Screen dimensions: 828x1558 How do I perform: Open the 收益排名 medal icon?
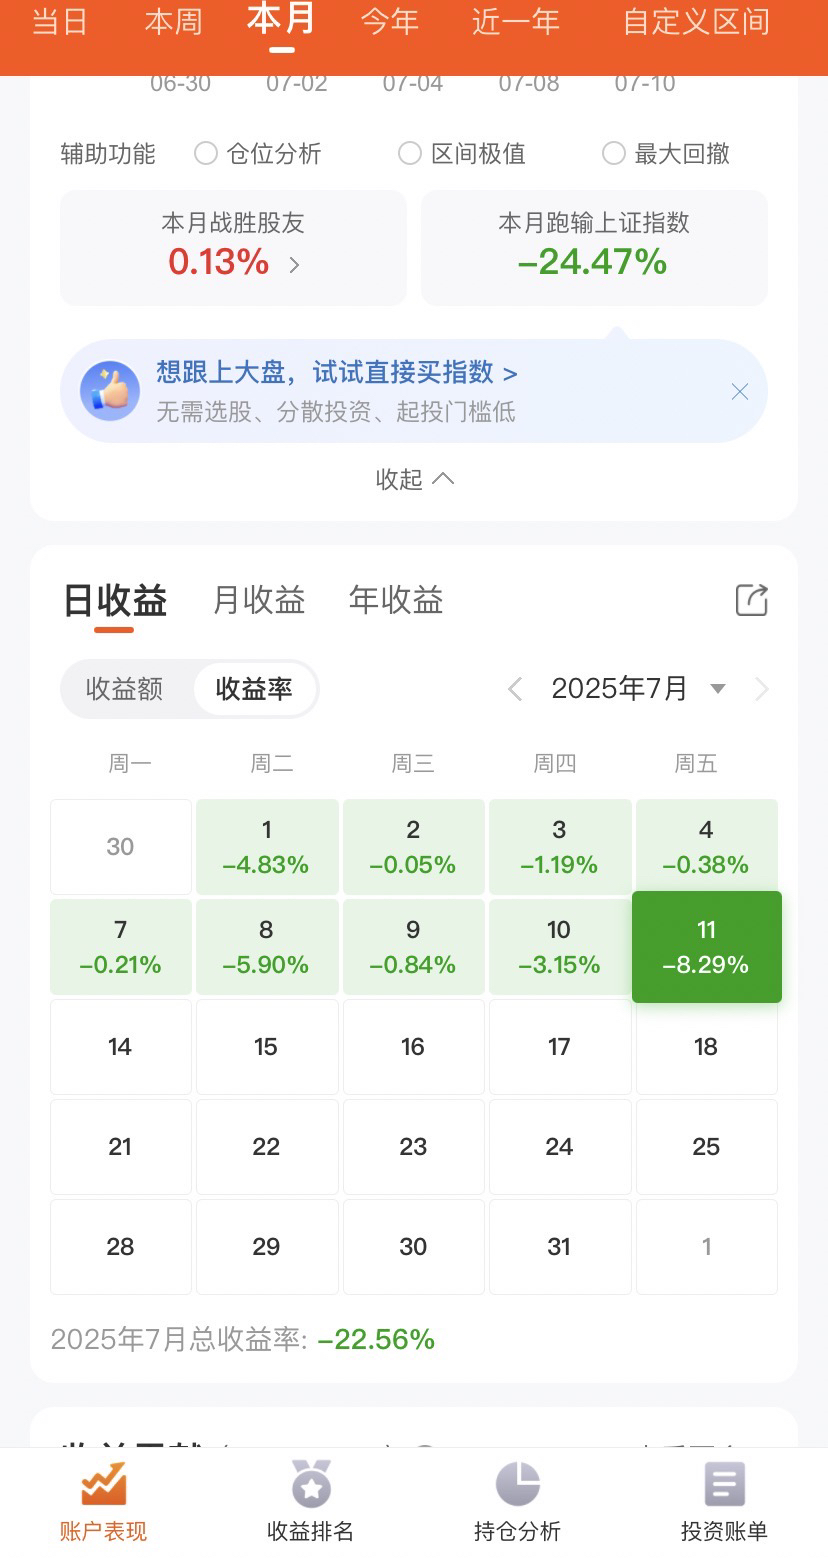coord(311,1485)
